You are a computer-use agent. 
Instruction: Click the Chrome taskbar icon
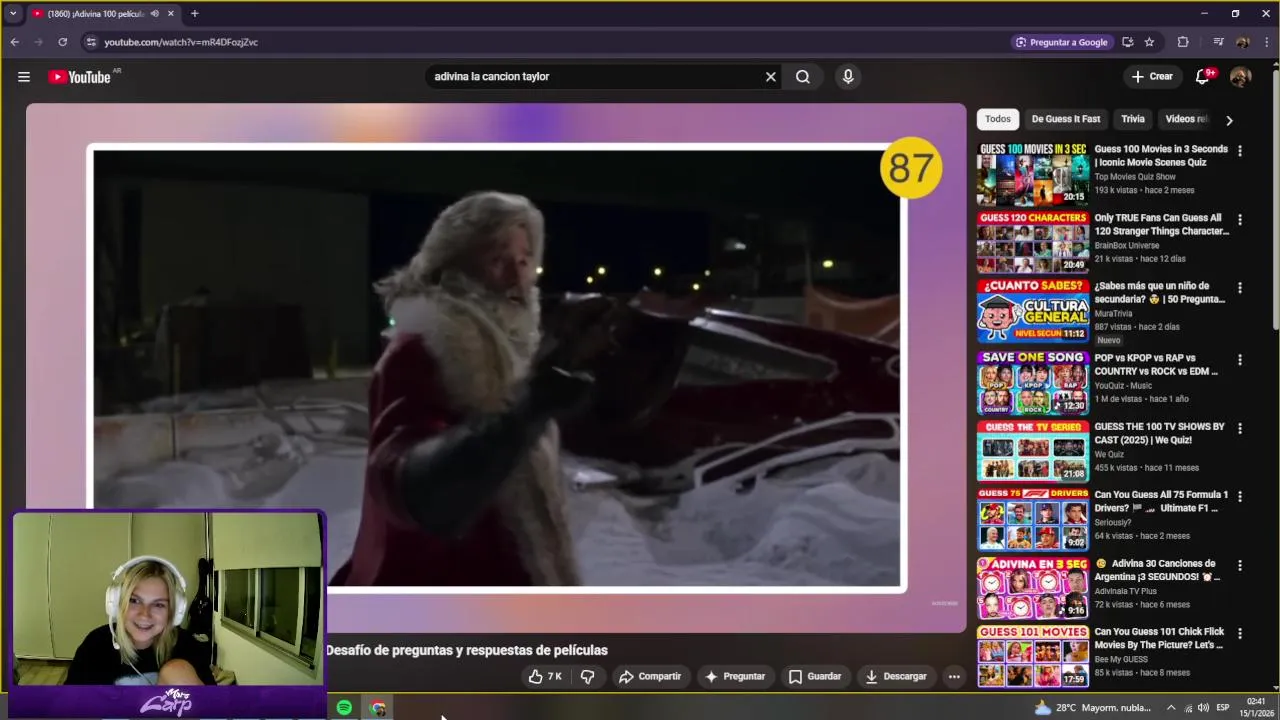(x=377, y=708)
